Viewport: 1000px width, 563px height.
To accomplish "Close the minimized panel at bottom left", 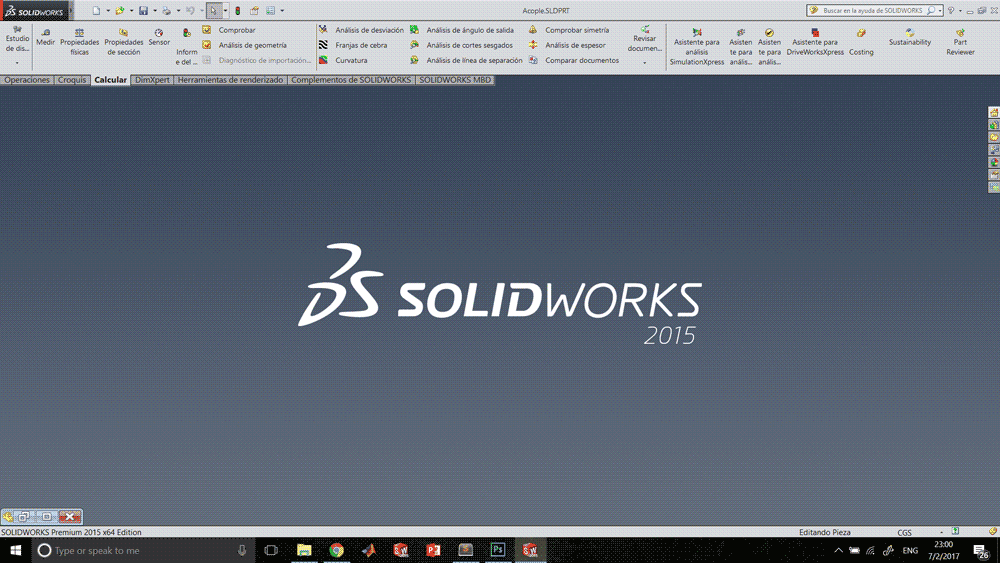I will click(x=70, y=517).
